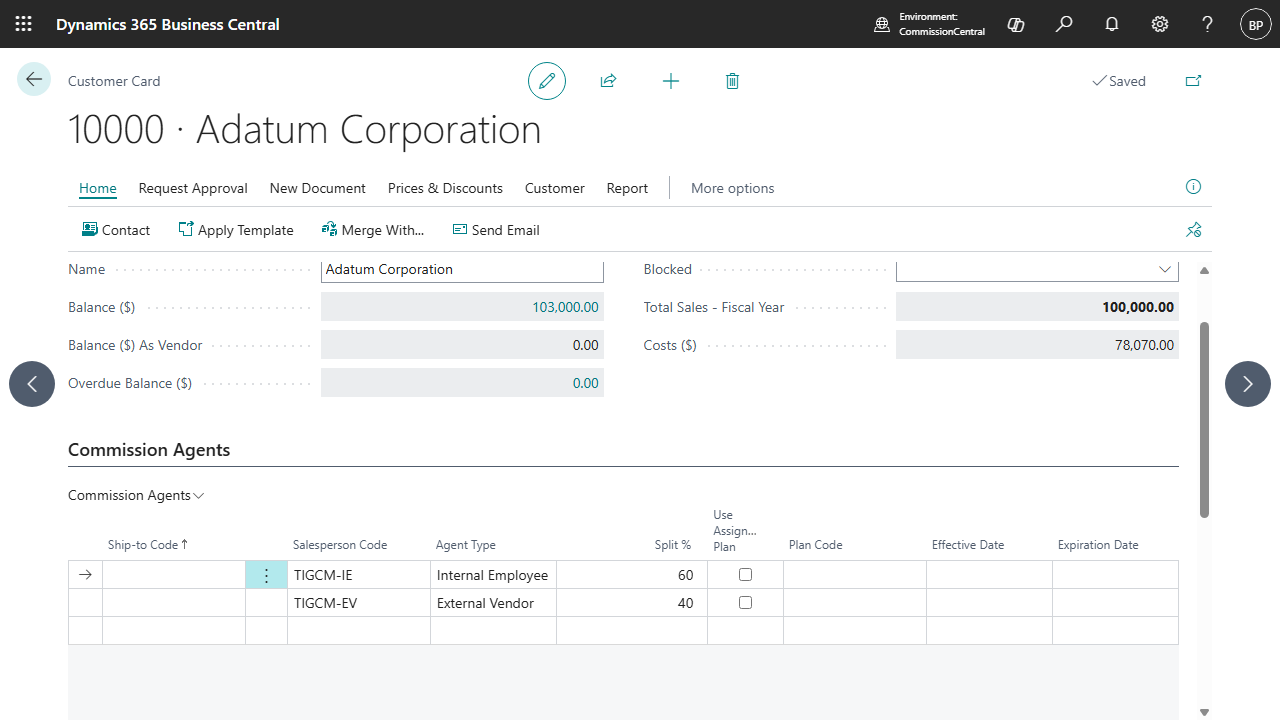The height and width of the screenshot is (720, 1280).
Task: Open card in new window icon
Action: tap(1193, 81)
